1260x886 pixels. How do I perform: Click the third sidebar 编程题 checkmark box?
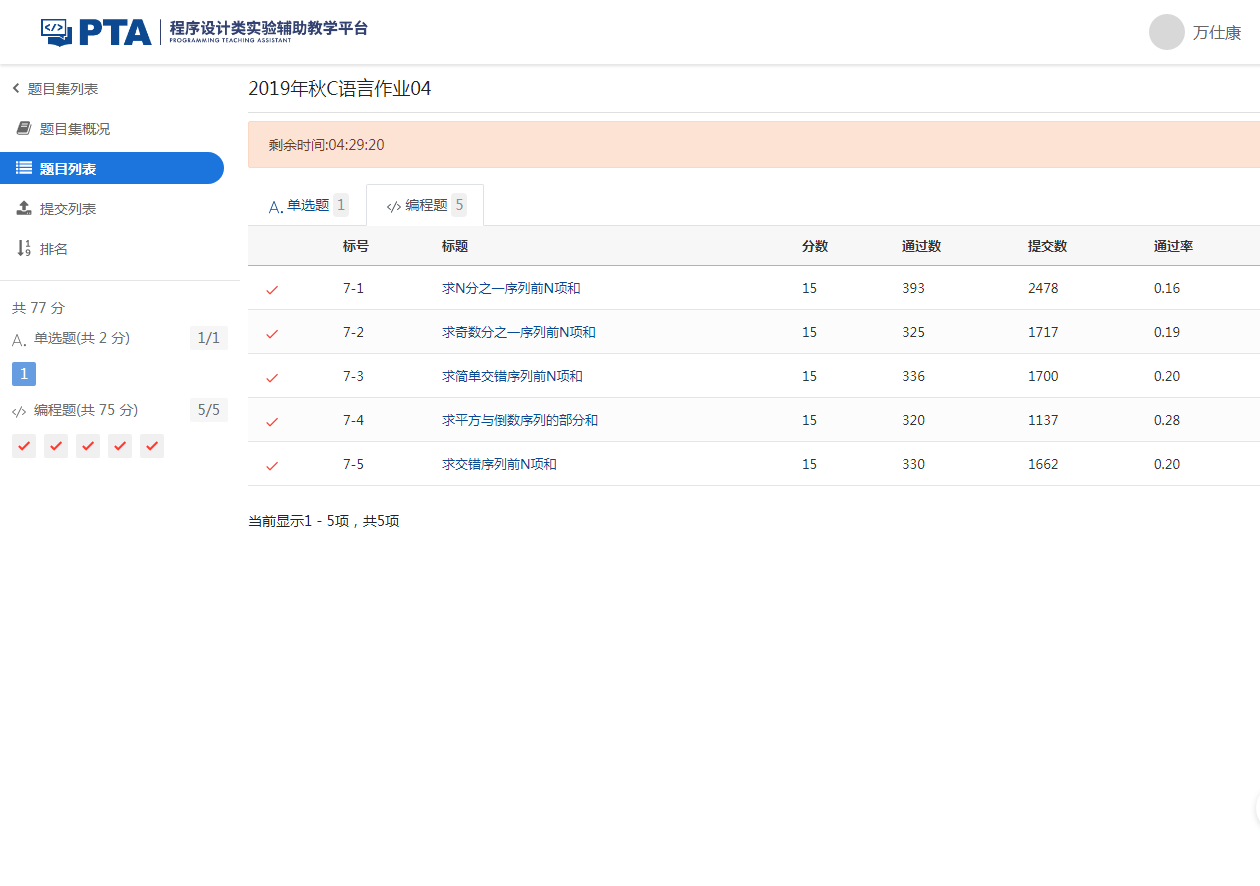[x=88, y=446]
